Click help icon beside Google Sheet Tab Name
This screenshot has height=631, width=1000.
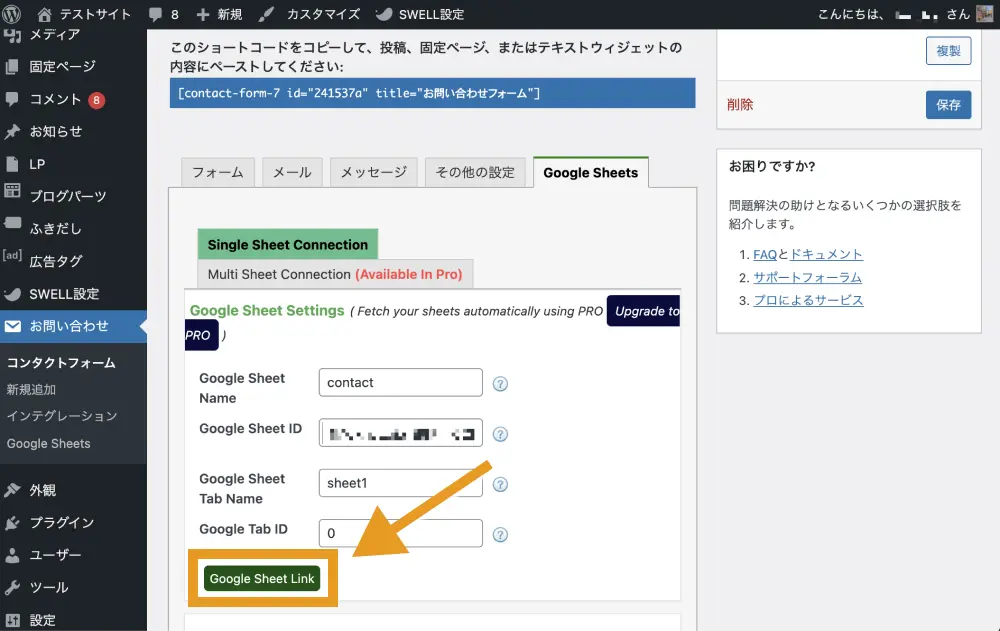coord(501,484)
